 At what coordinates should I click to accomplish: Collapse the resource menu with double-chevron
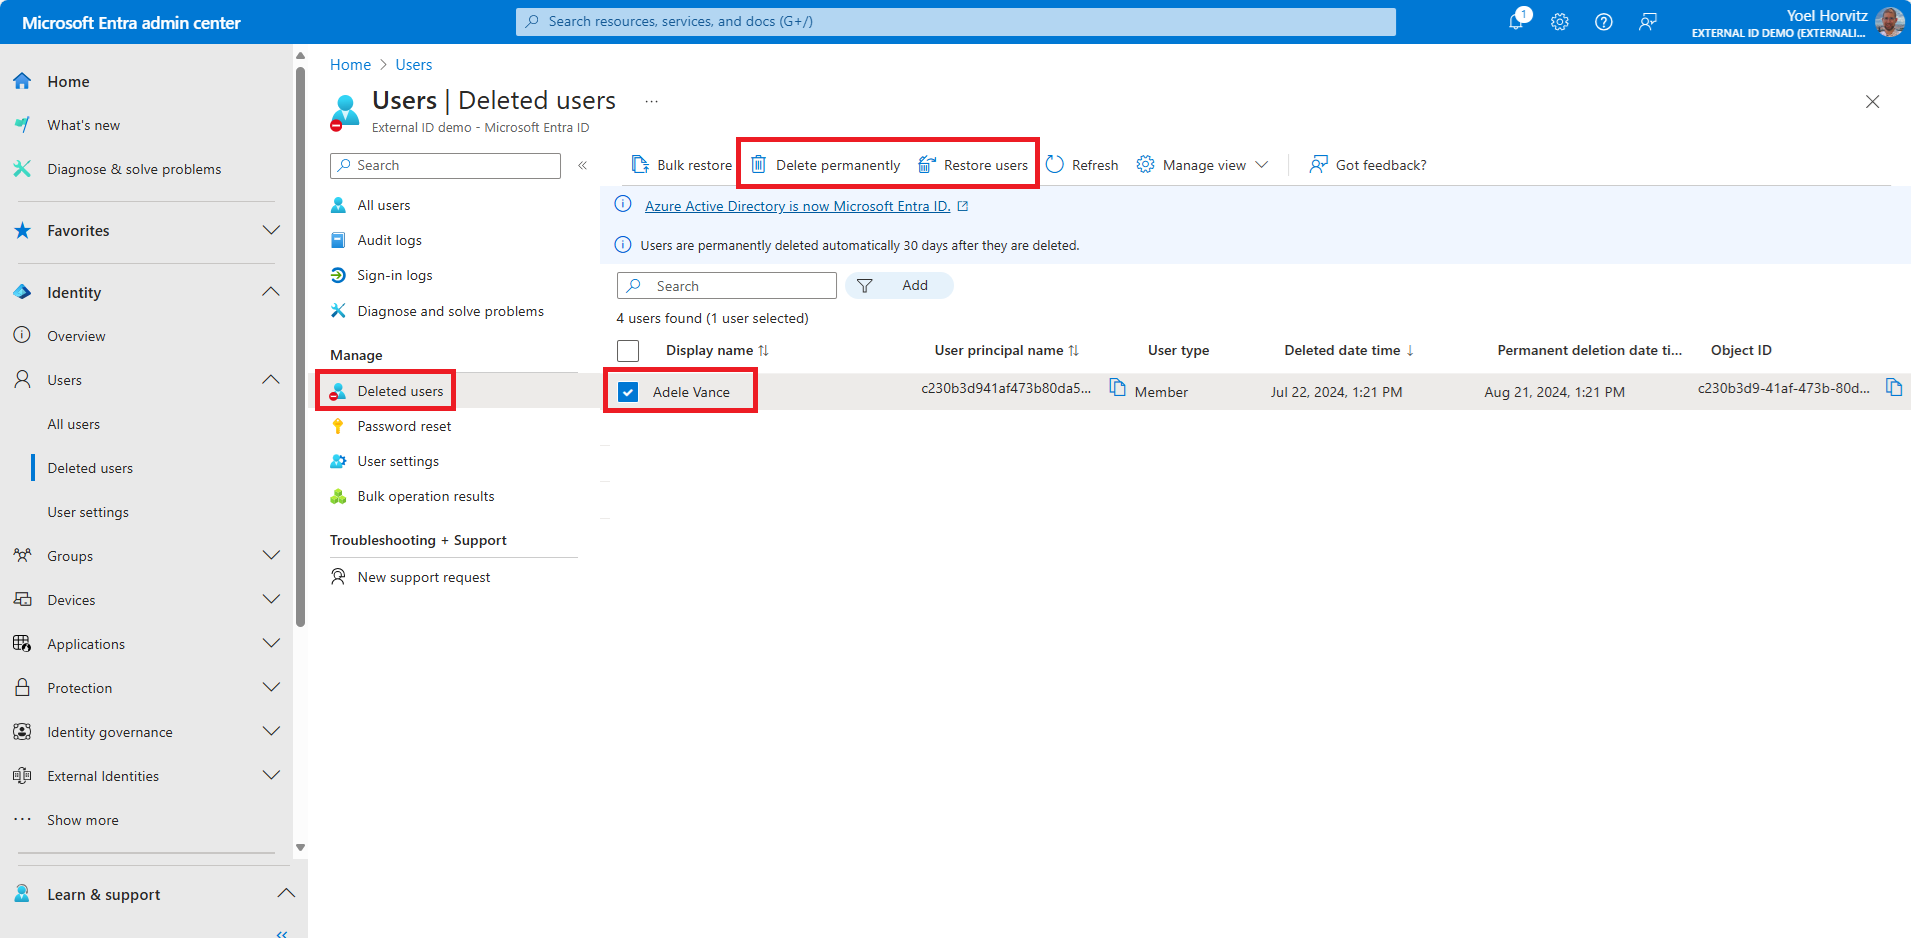point(582,165)
